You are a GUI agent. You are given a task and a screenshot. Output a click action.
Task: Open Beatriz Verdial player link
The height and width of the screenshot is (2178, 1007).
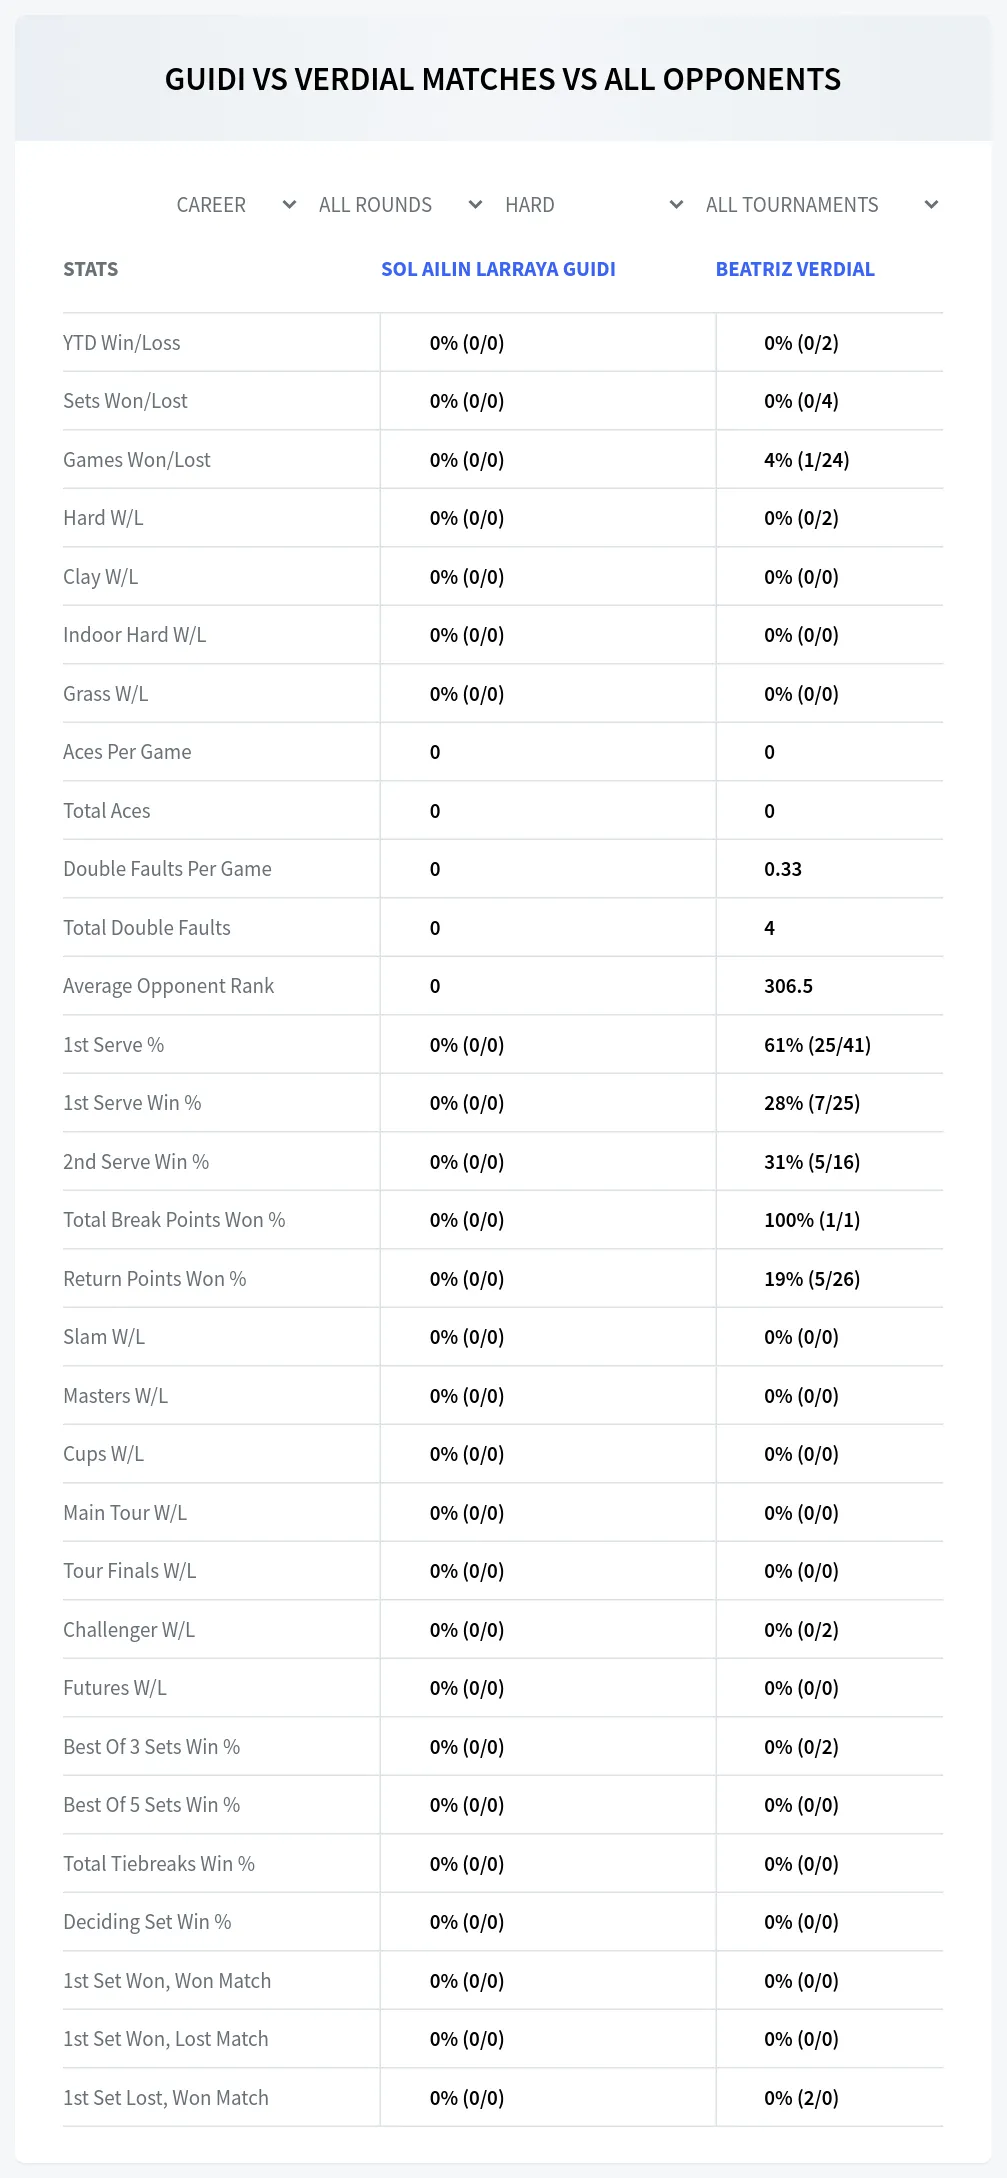pos(795,269)
